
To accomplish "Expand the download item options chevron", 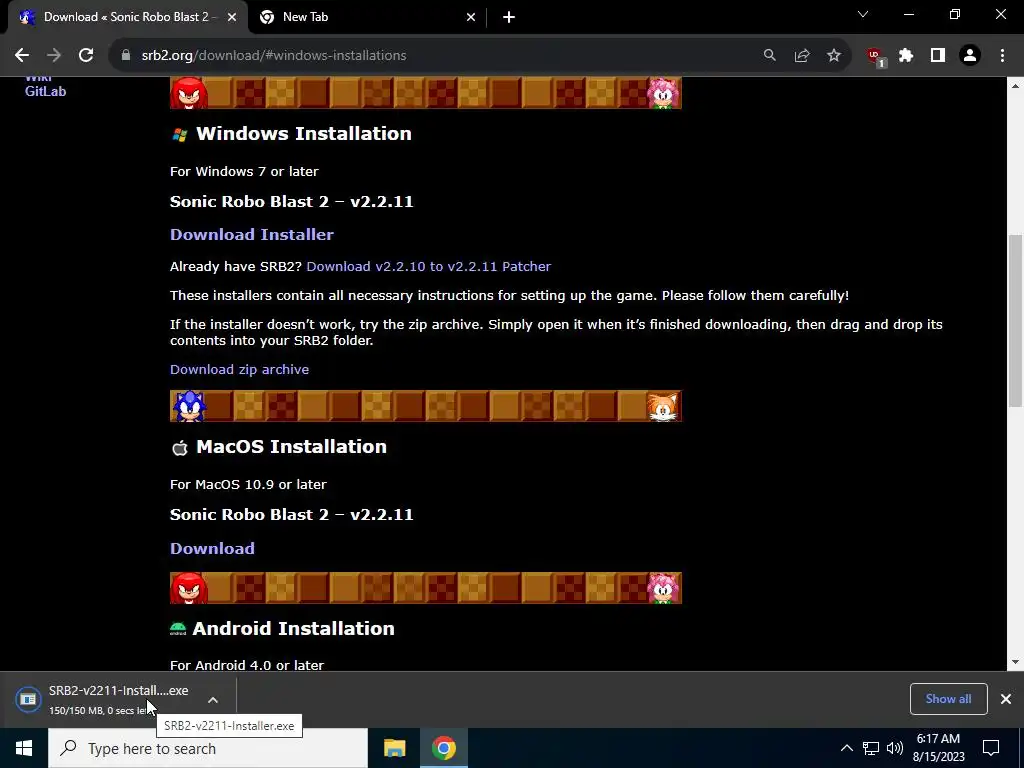I will pyautogui.click(x=213, y=700).
